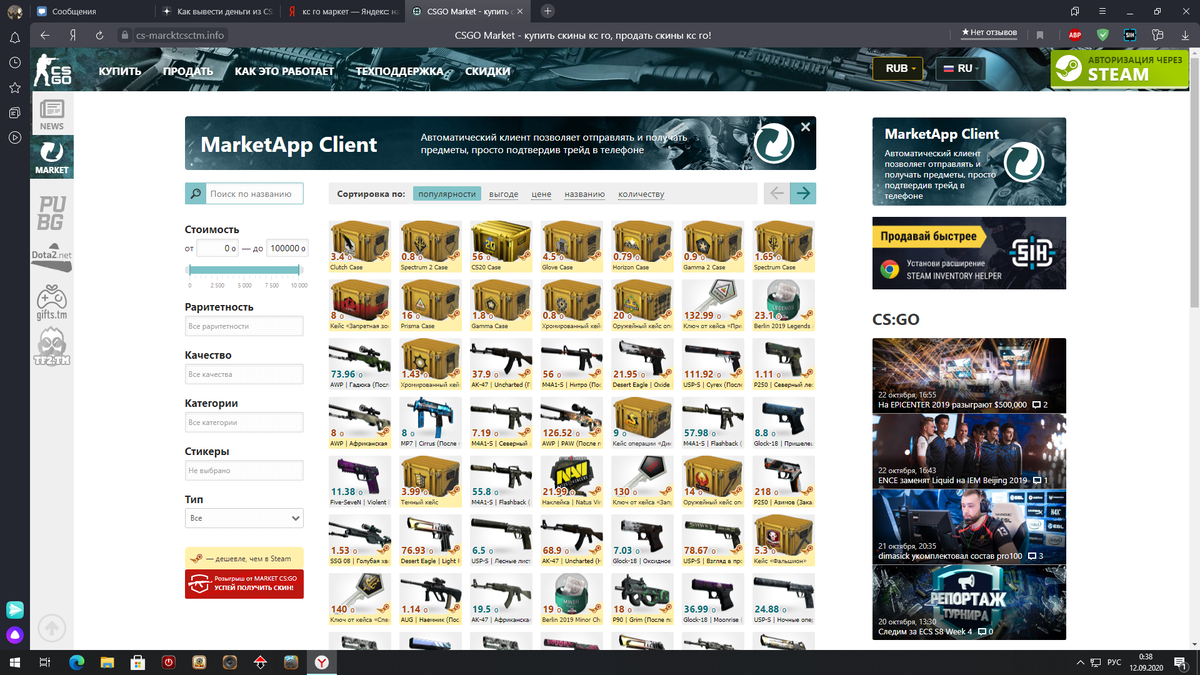This screenshot has width=1200, height=675.
Task: Click the Yandex Я home button
Action: click(73, 35)
